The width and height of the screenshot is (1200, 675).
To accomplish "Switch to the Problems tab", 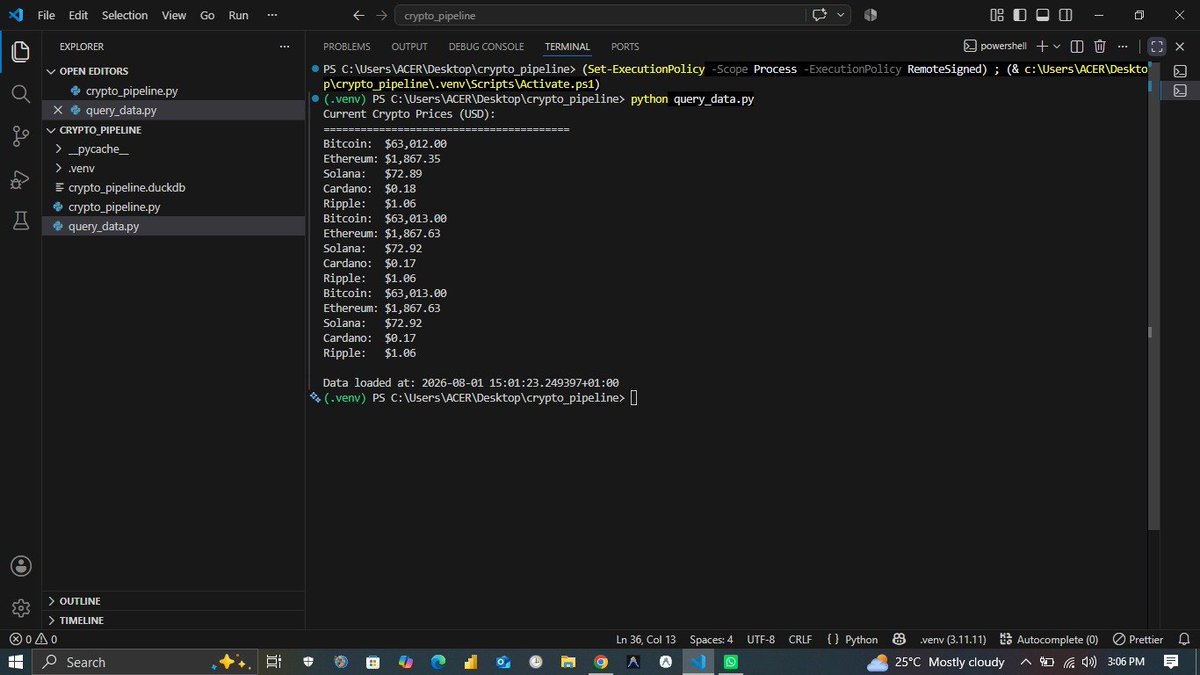I will 347,46.
